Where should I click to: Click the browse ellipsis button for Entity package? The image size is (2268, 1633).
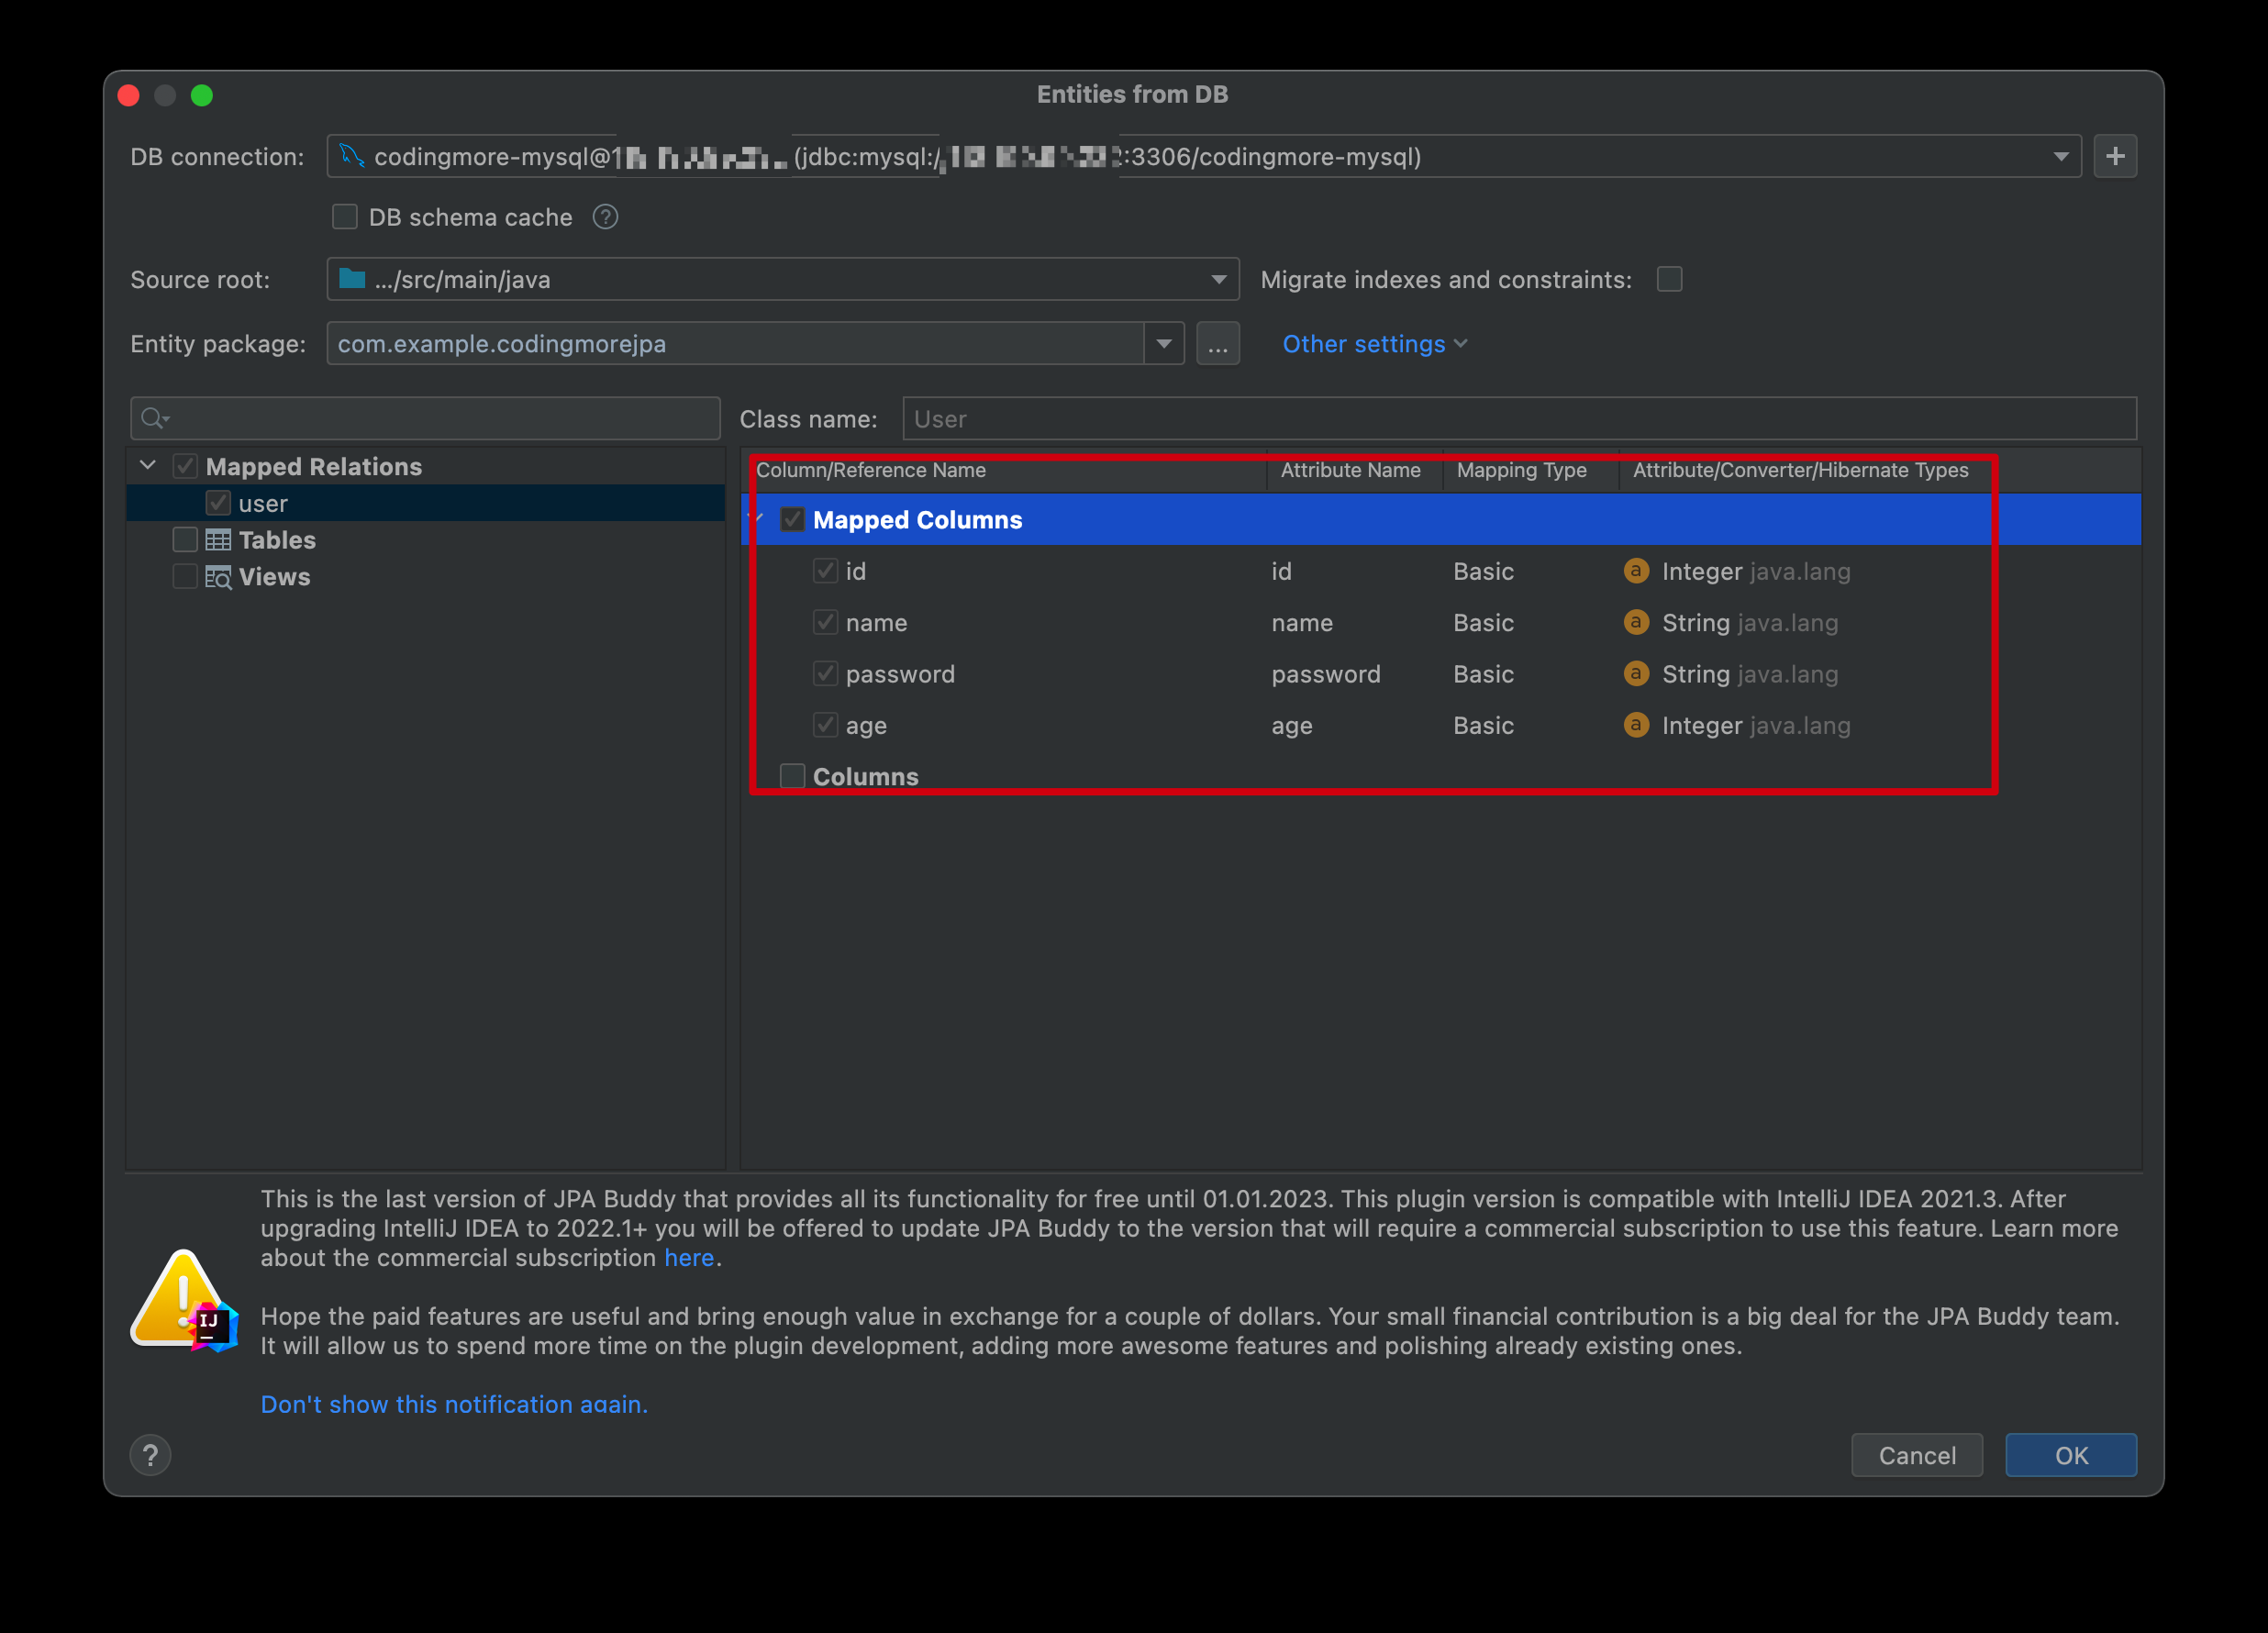tap(1217, 344)
